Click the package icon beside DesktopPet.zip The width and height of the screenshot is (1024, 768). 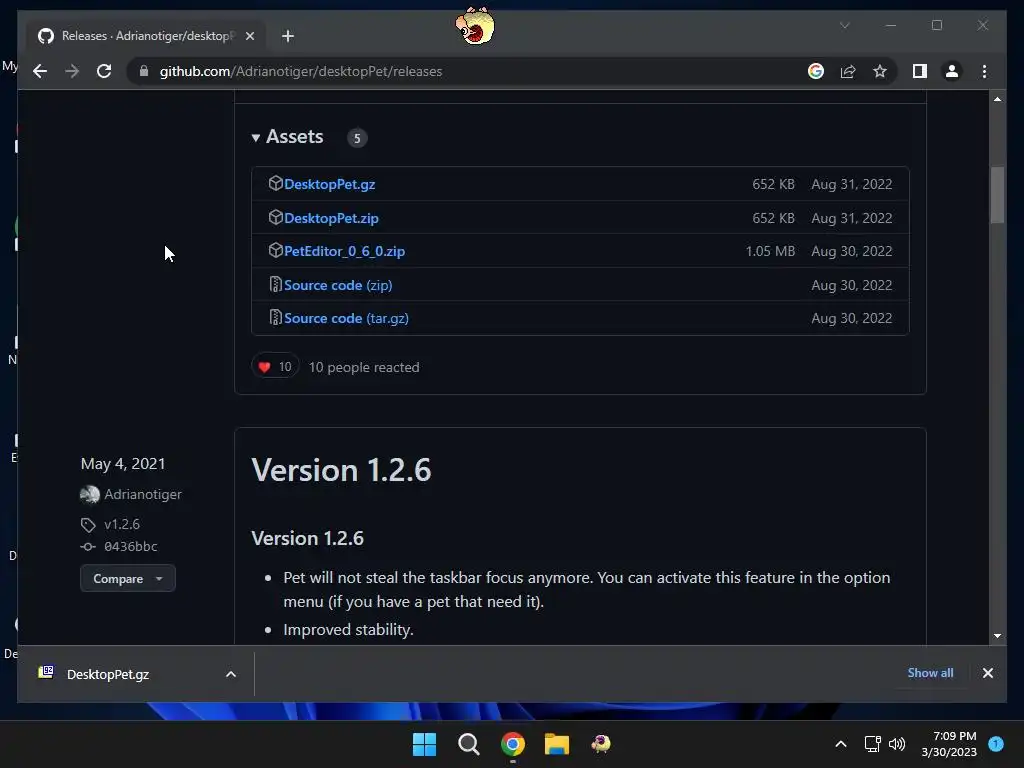(x=276, y=217)
